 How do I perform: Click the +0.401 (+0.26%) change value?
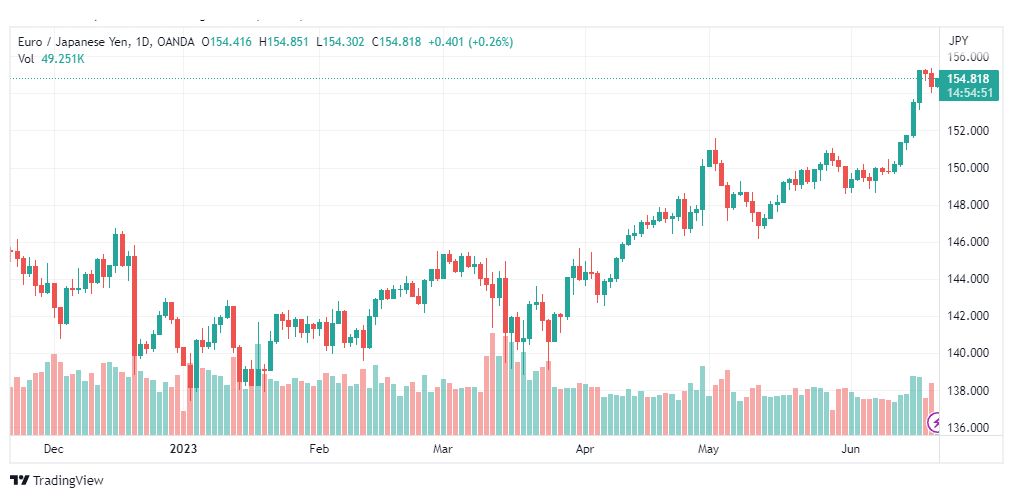pos(470,42)
